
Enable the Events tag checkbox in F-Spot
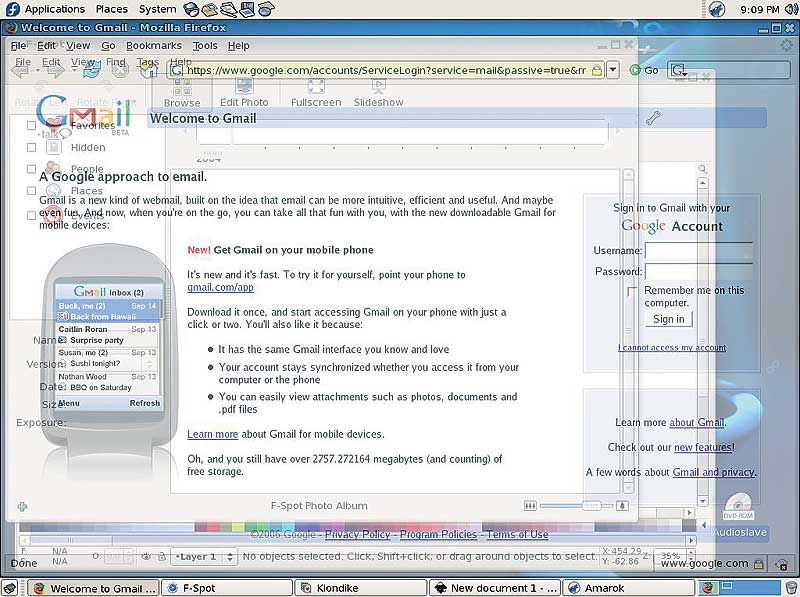(32, 215)
